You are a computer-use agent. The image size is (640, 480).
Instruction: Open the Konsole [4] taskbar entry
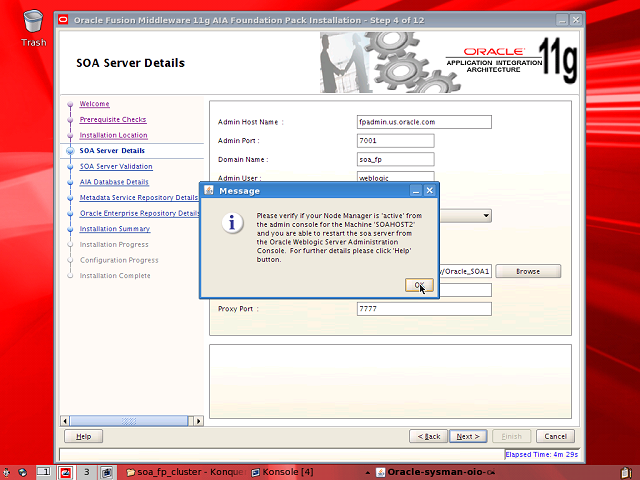pos(282,472)
